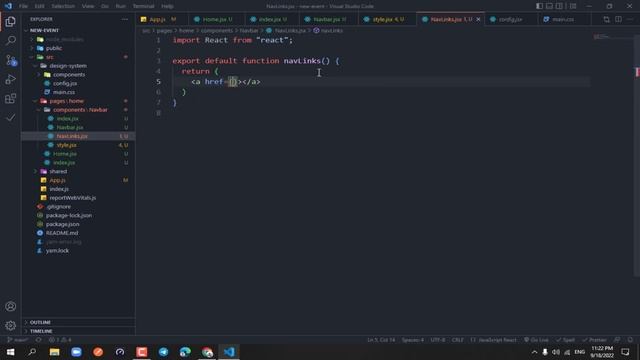Open the feedback icon in status bar
Image resolution: width=640 pixels, height=360 pixels.
click(617, 340)
